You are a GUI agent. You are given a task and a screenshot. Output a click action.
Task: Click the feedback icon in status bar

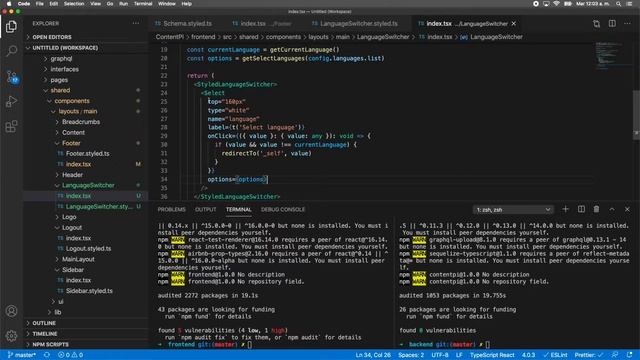615,355
